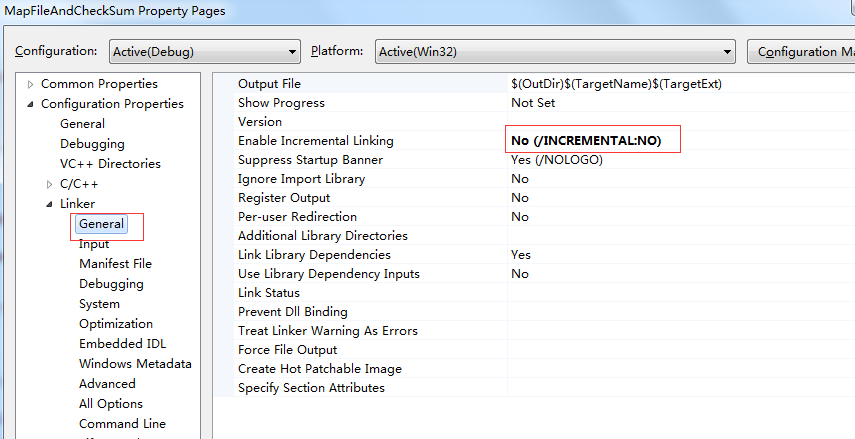Expand the Common Properties tree node
Image resolution: width=855 pixels, height=439 pixels.
pos(31,85)
